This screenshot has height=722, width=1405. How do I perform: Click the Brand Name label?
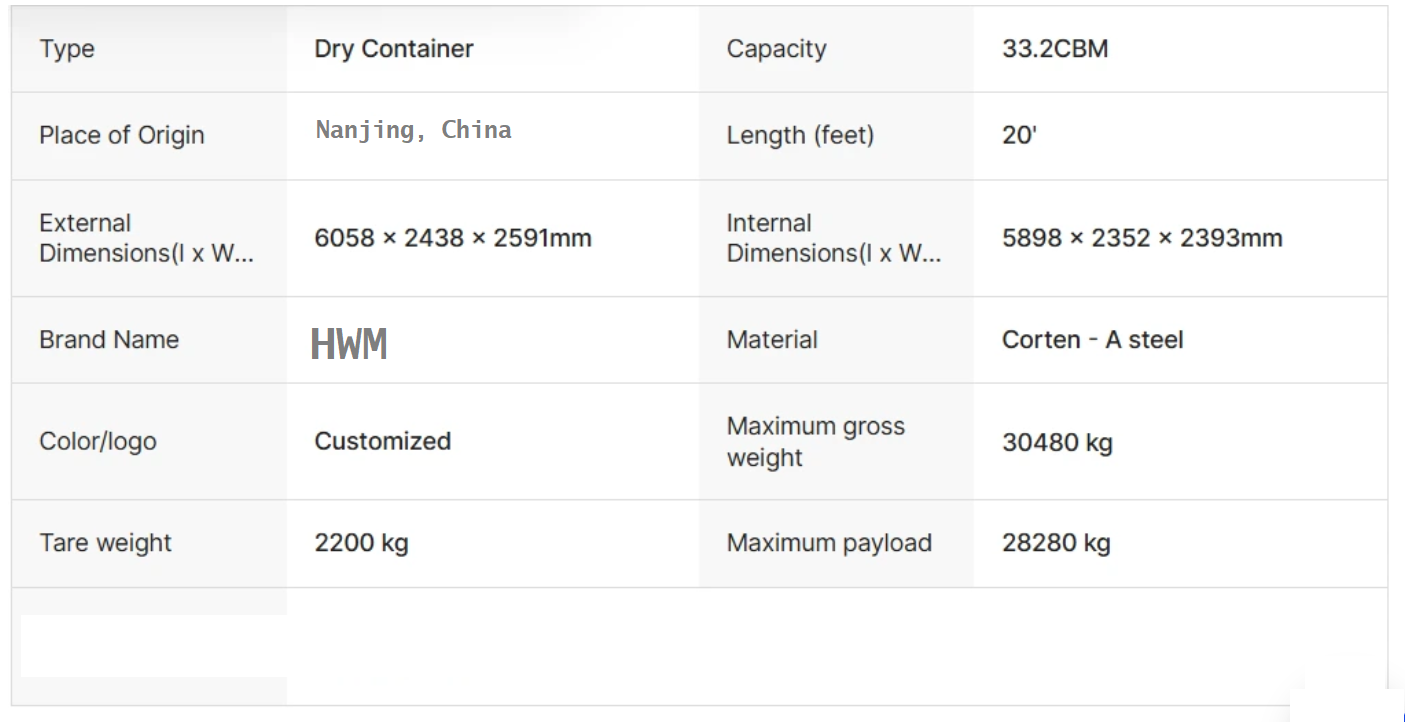(109, 340)
